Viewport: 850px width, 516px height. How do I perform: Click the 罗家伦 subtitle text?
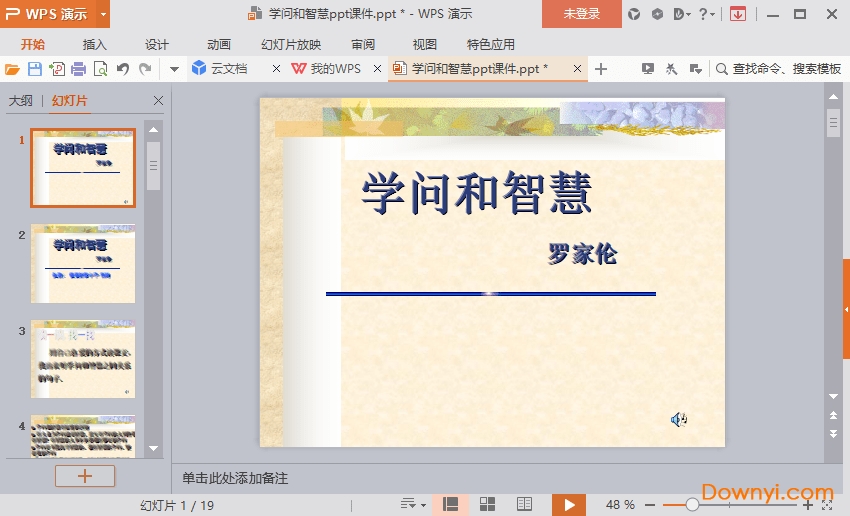coord(582,254)
